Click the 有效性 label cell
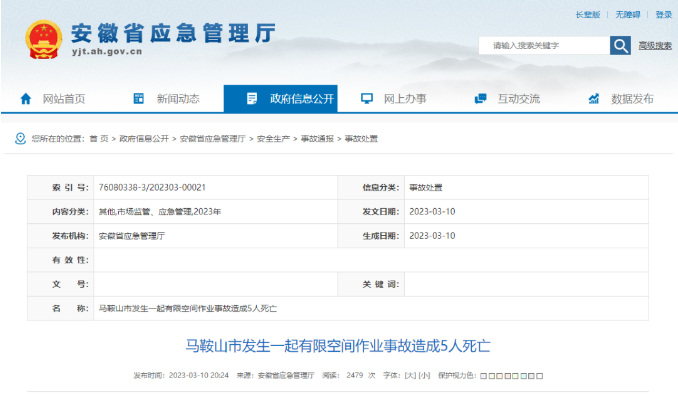Screen dimensions: 678x394 pyautogui.click(x=61, y=260)
